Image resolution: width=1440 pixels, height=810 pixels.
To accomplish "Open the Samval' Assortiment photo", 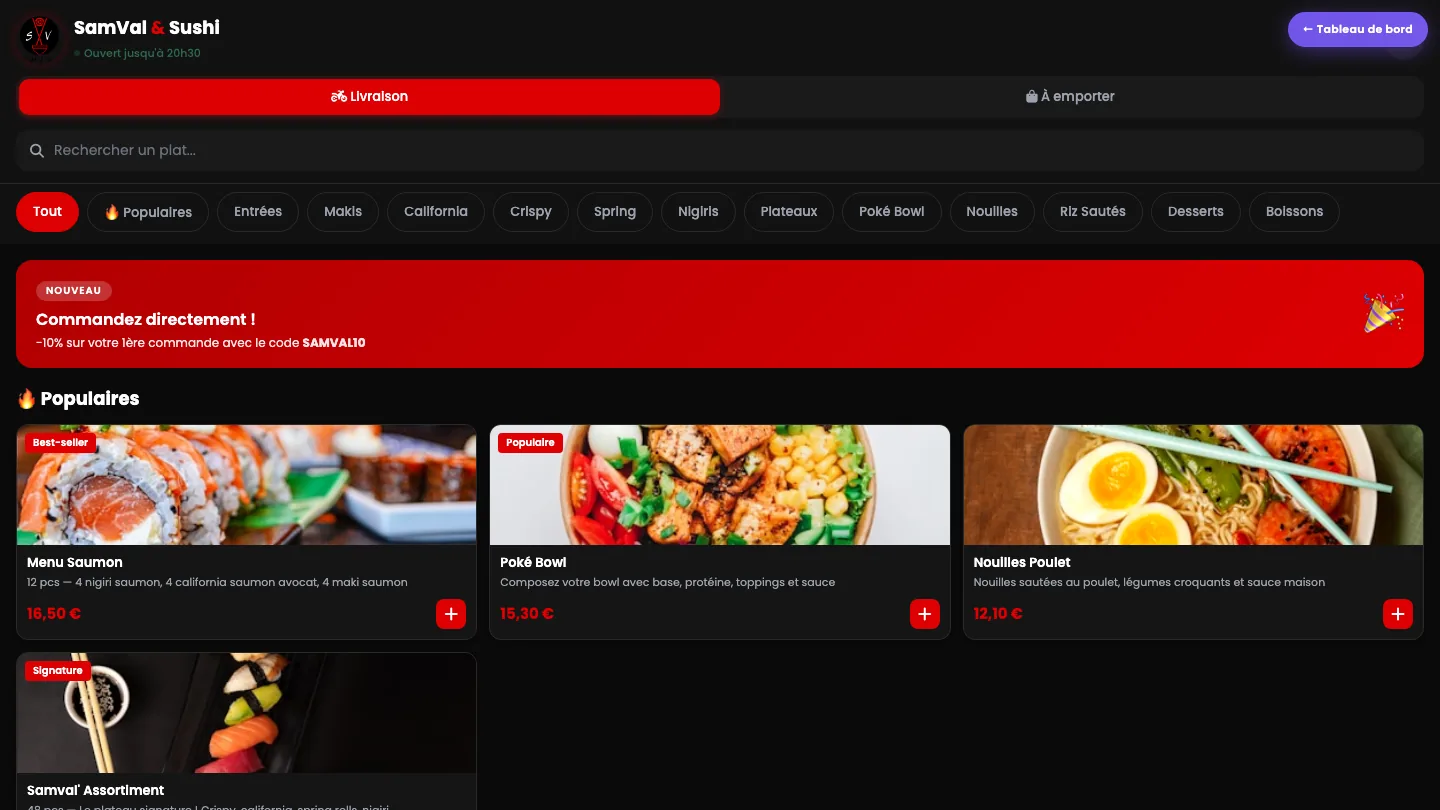I will click(246, 713).
